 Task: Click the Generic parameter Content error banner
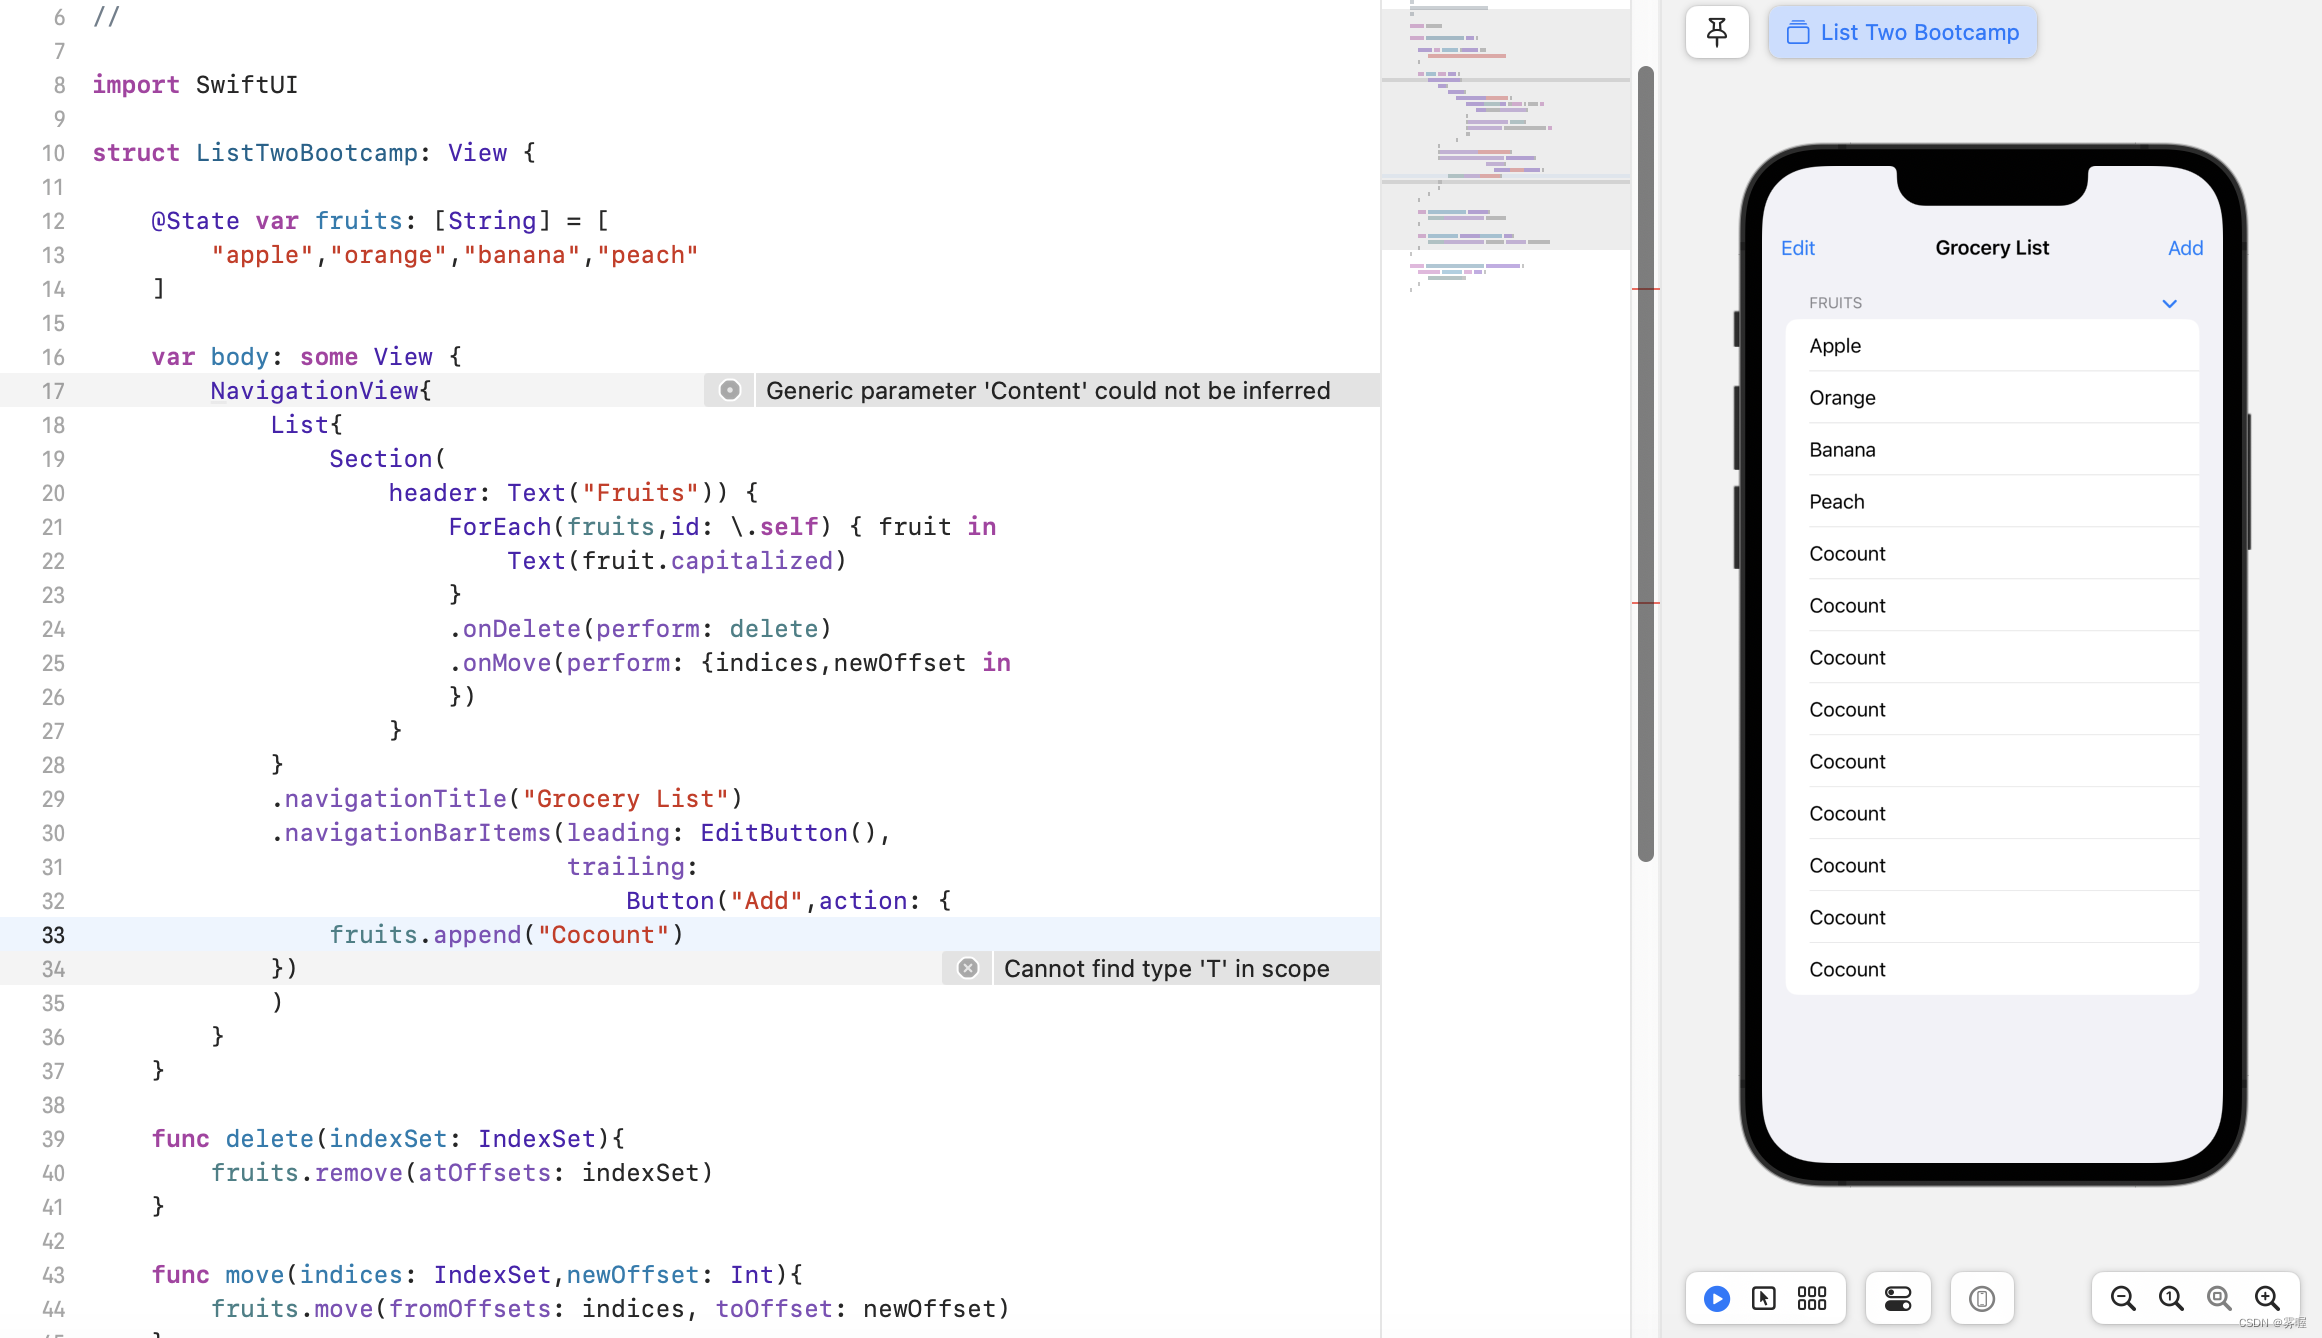[x=1048, y=390]
